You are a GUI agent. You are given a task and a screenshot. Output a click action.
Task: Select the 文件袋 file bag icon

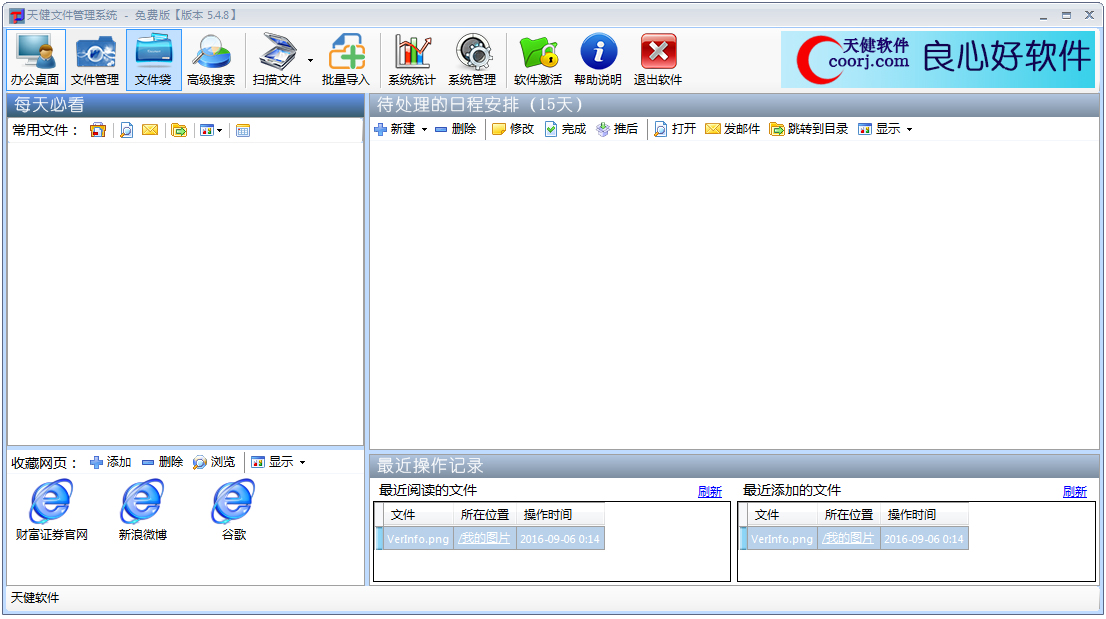153,59
